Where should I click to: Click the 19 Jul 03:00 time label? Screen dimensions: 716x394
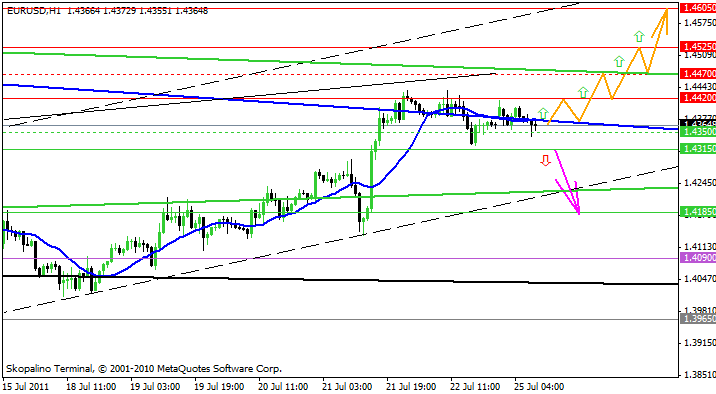click(155, 387)
